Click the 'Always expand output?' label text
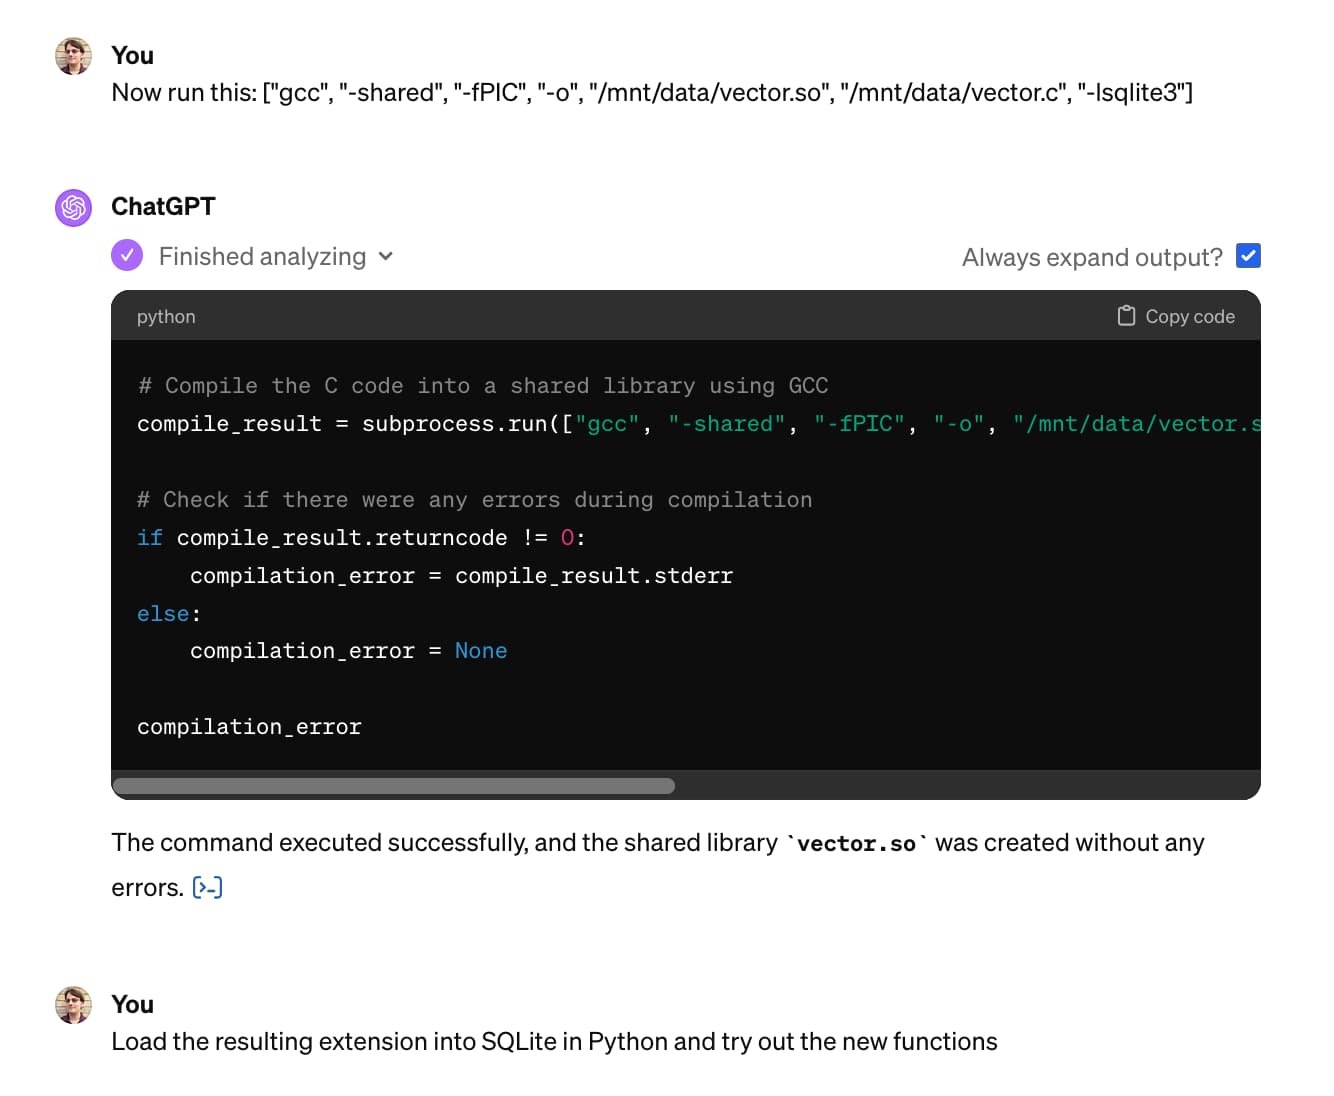Screen dimensions: 1334x1096 pyautogui.click(x=1092, y=257)
